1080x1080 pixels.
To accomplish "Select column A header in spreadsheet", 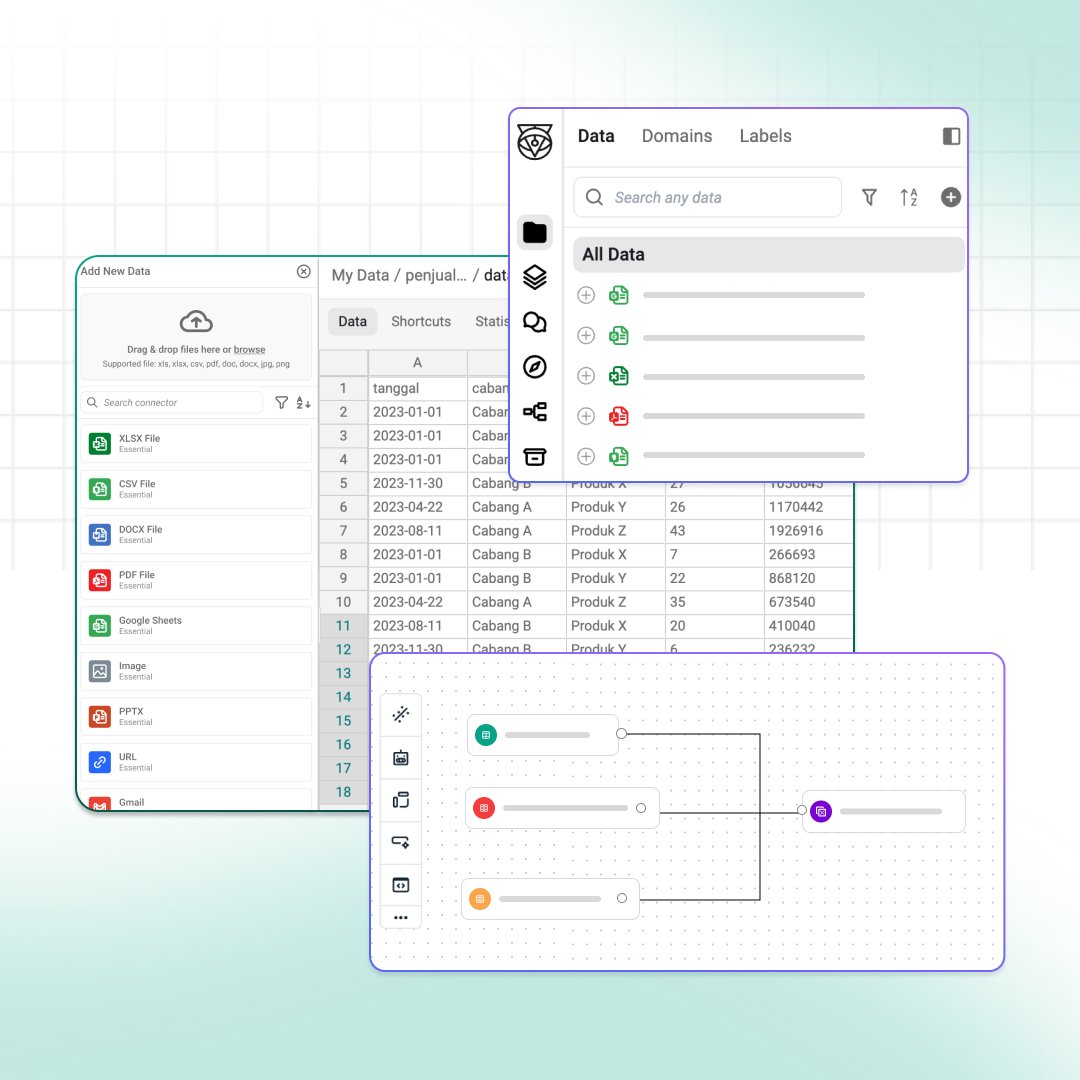I will 417,363.
